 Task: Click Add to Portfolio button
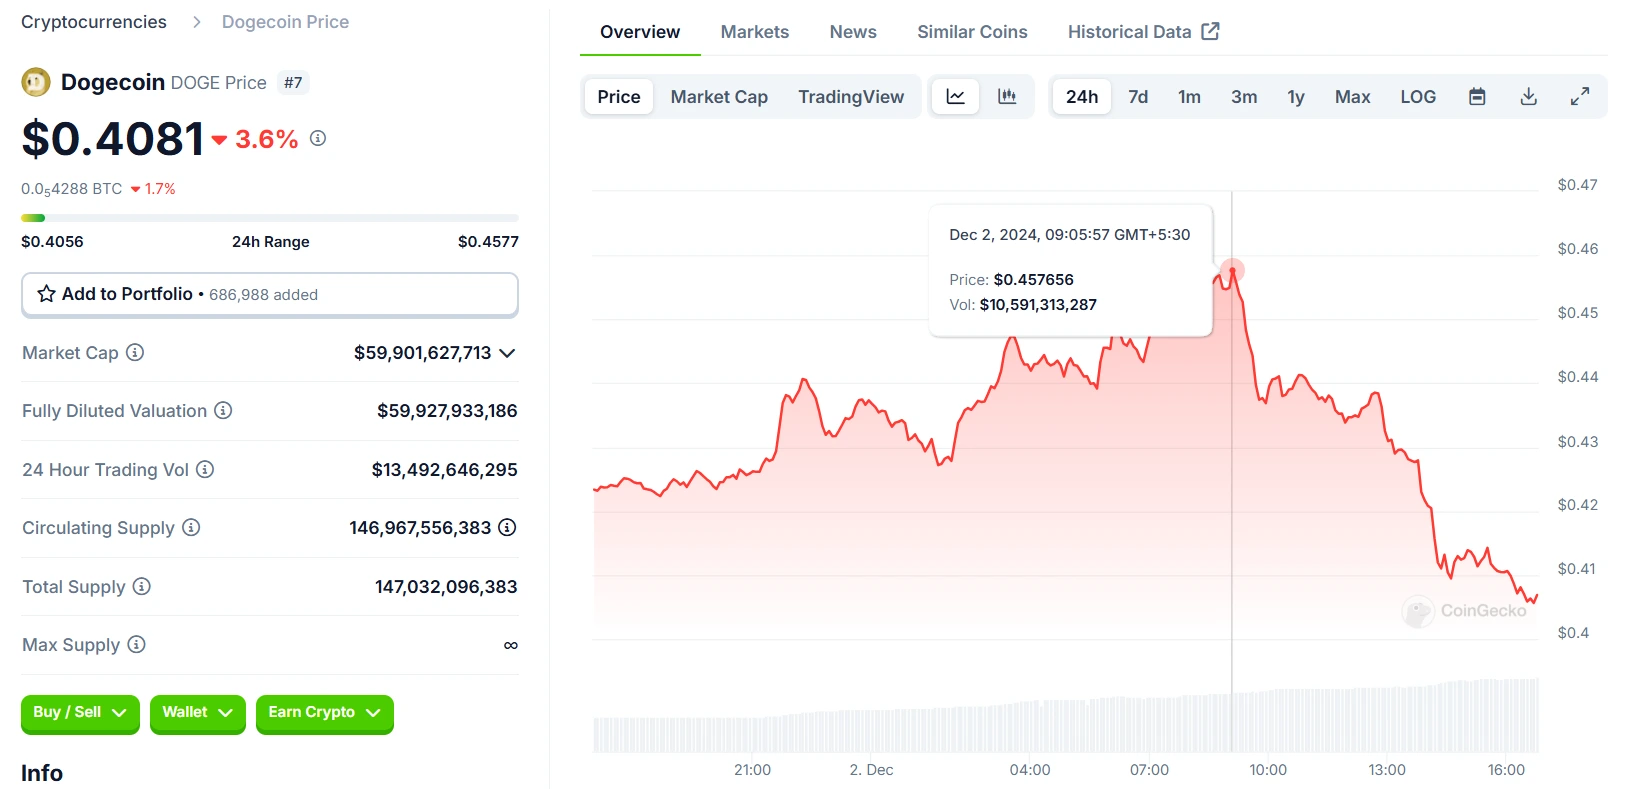[270, 294]
